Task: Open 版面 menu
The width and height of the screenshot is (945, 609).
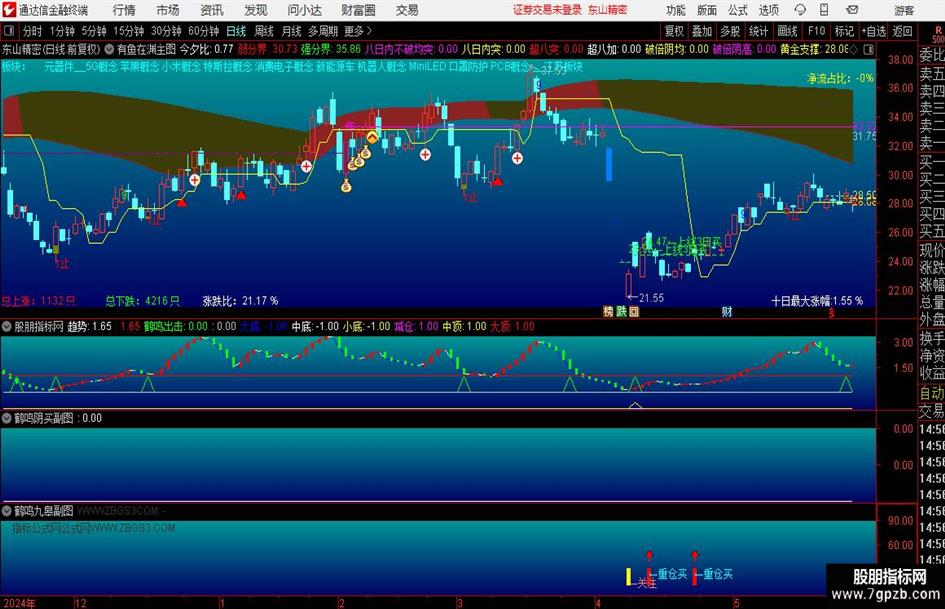Action: pyautogui.click(x=706, y=10)
